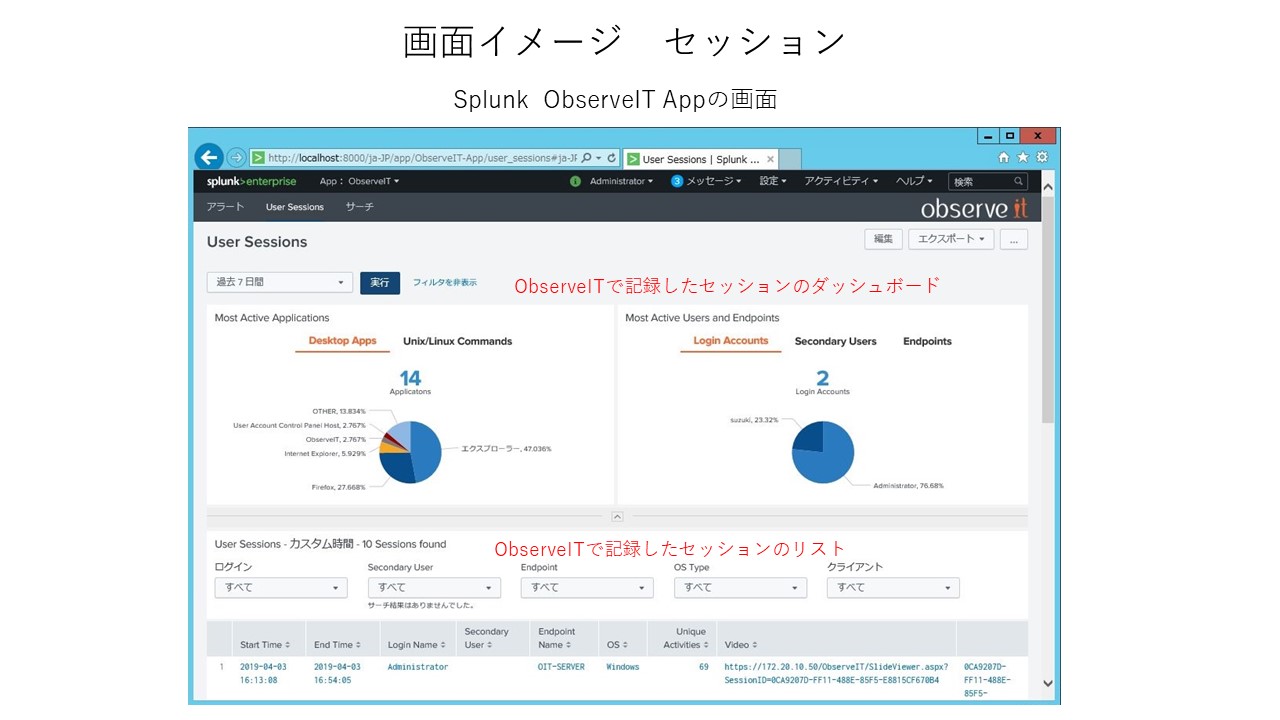
Task: Open the 設定 menu
Action: [773, 181]
